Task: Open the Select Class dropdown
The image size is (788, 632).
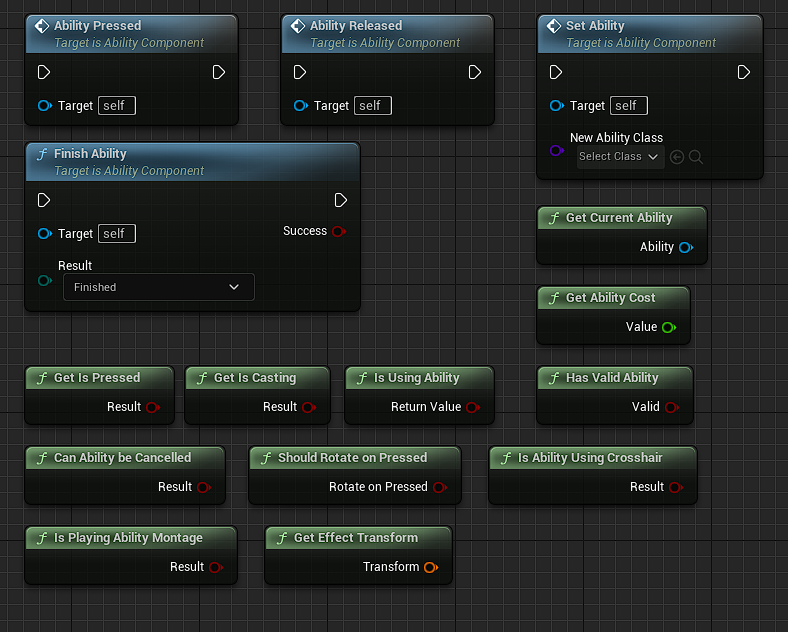Action: coord(620,157)
